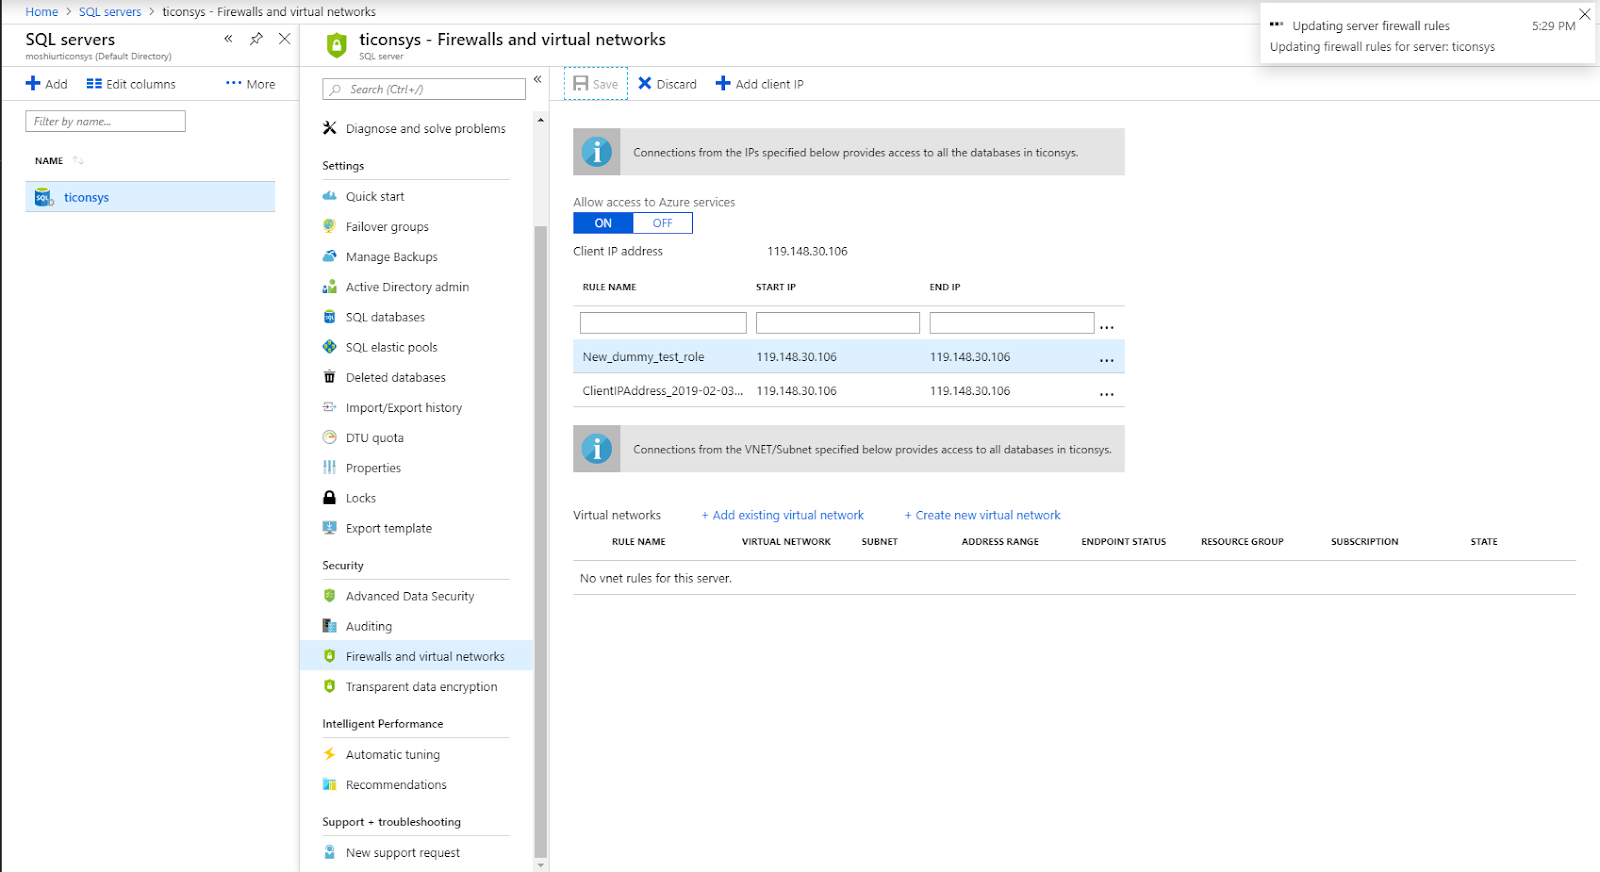Viewport: 1600px width, 872px height.
Task: Click the menu scrollbar up arrow
Action: point(541,120)
